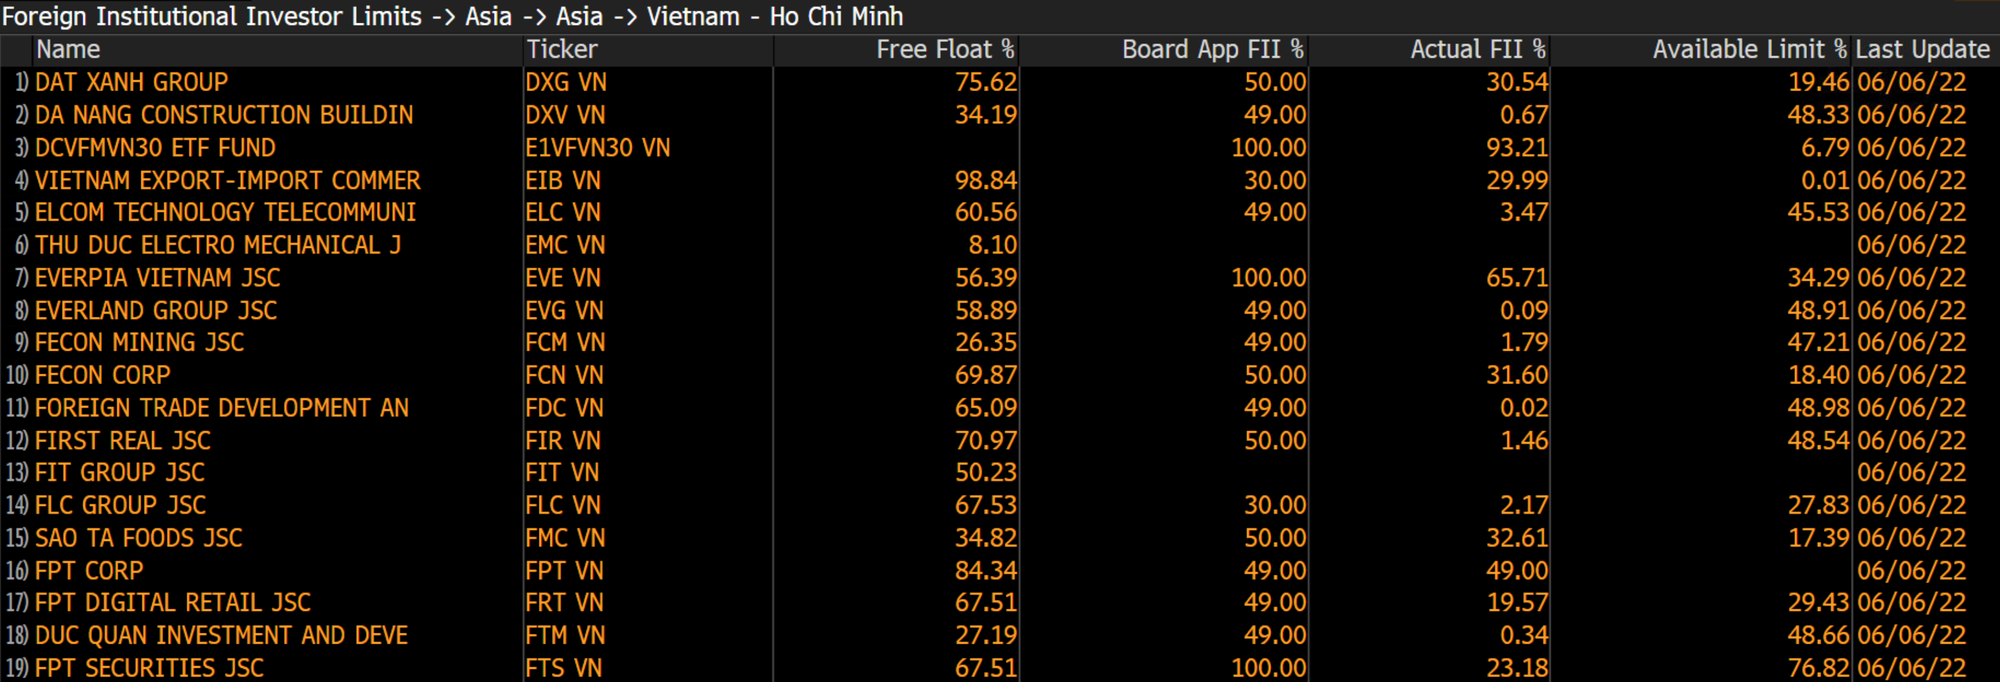This screenshot has height=682, width=2000.
Task: Click actual FII value 32.61
Action: click(1516, 538)
